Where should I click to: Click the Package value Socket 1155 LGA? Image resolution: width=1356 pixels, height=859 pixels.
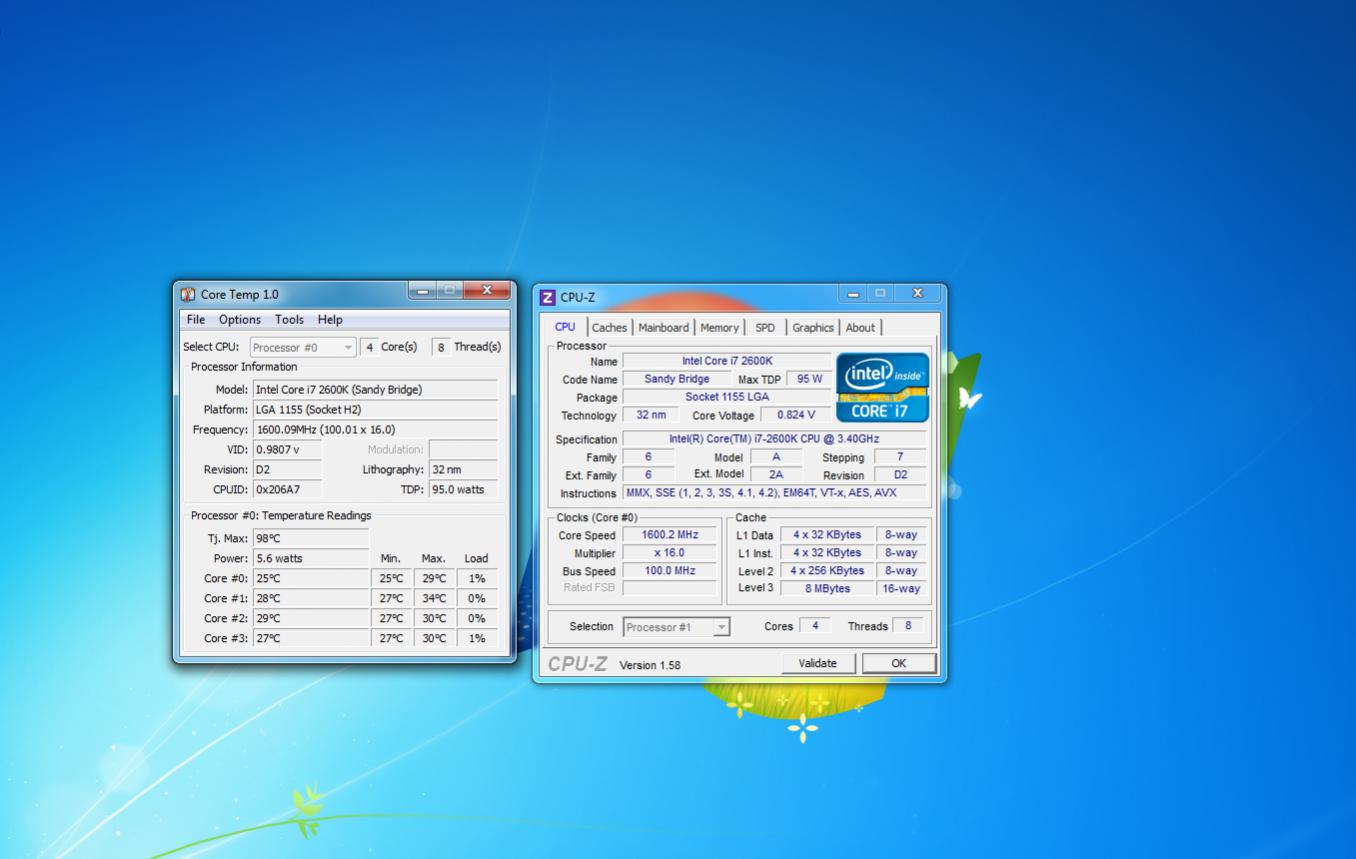click(727, 397)
